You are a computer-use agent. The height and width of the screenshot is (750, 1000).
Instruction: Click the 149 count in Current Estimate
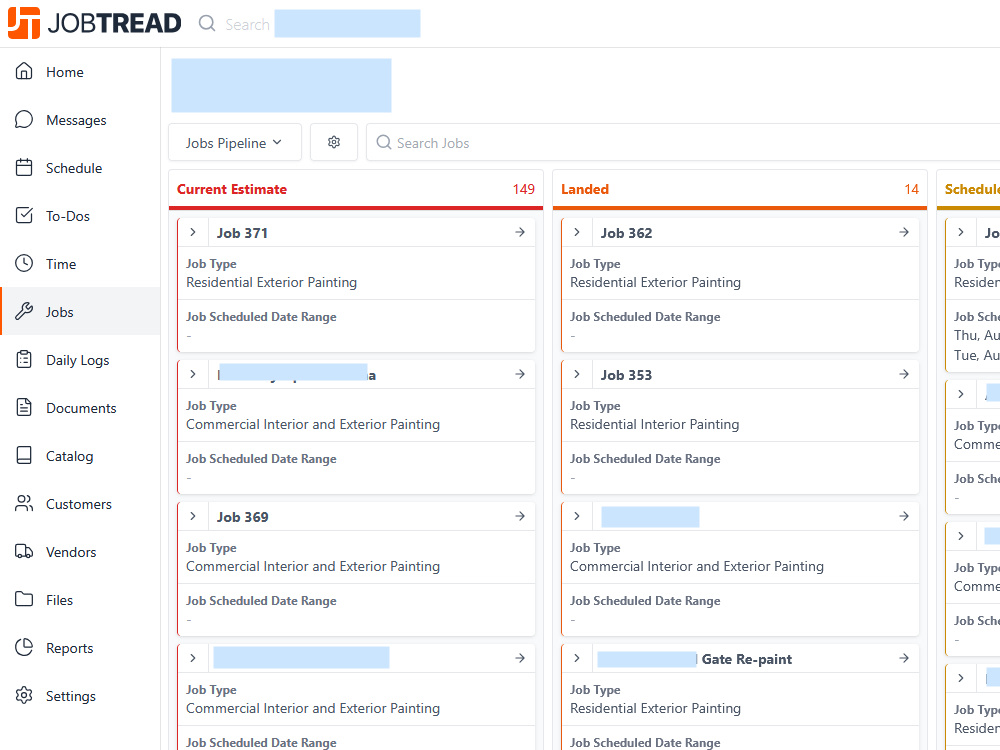[x=524, y=189]
